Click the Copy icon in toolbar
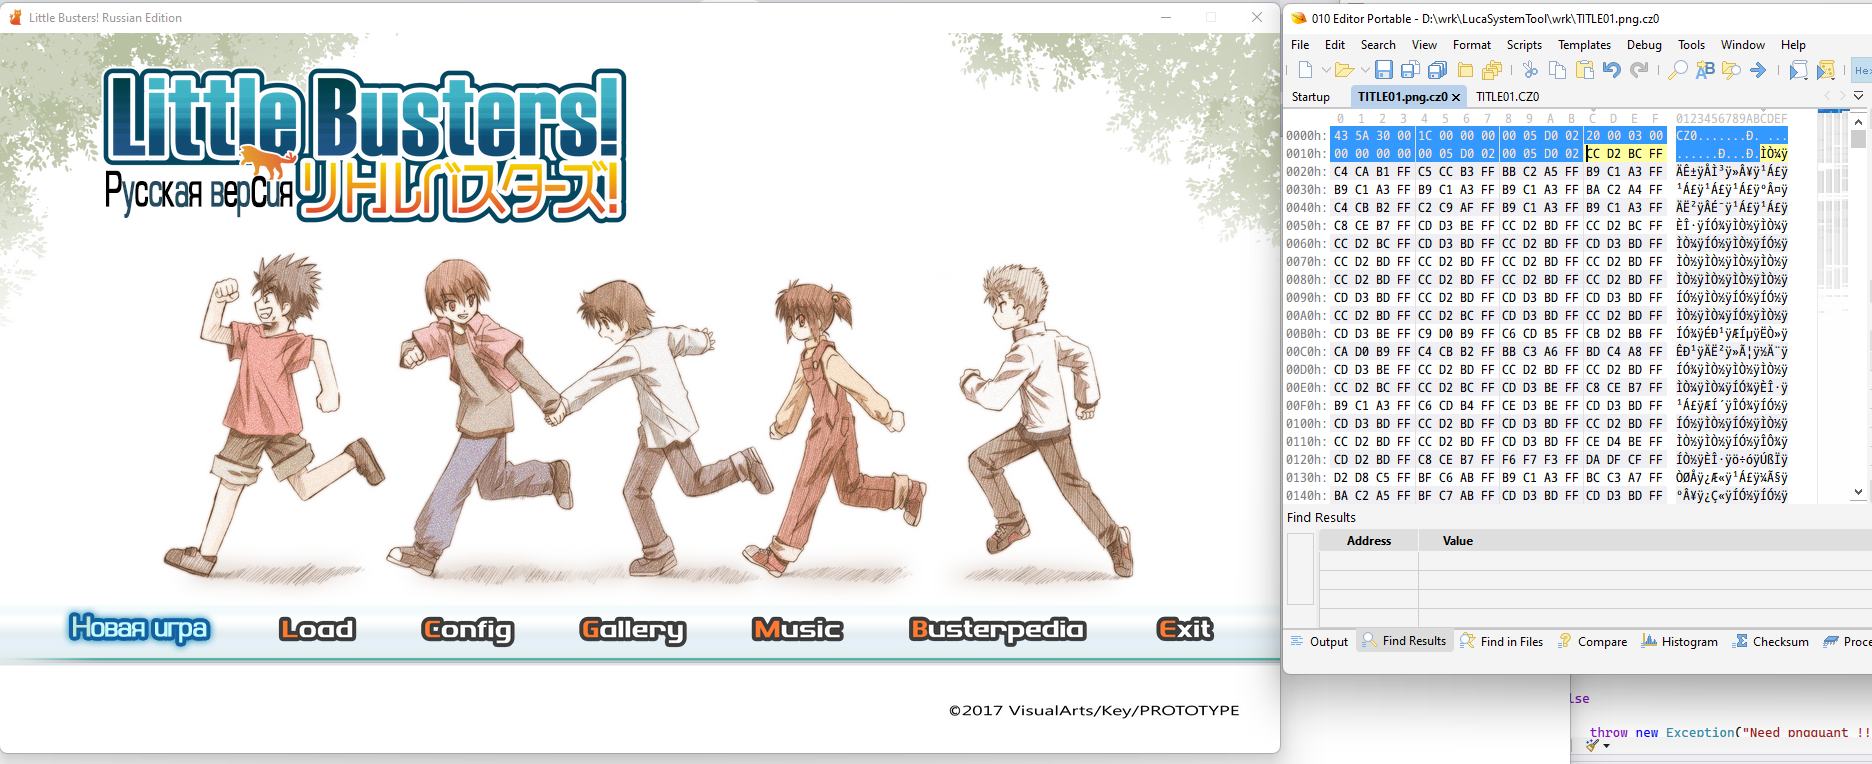1872x764 pixels. (1557, 70)
